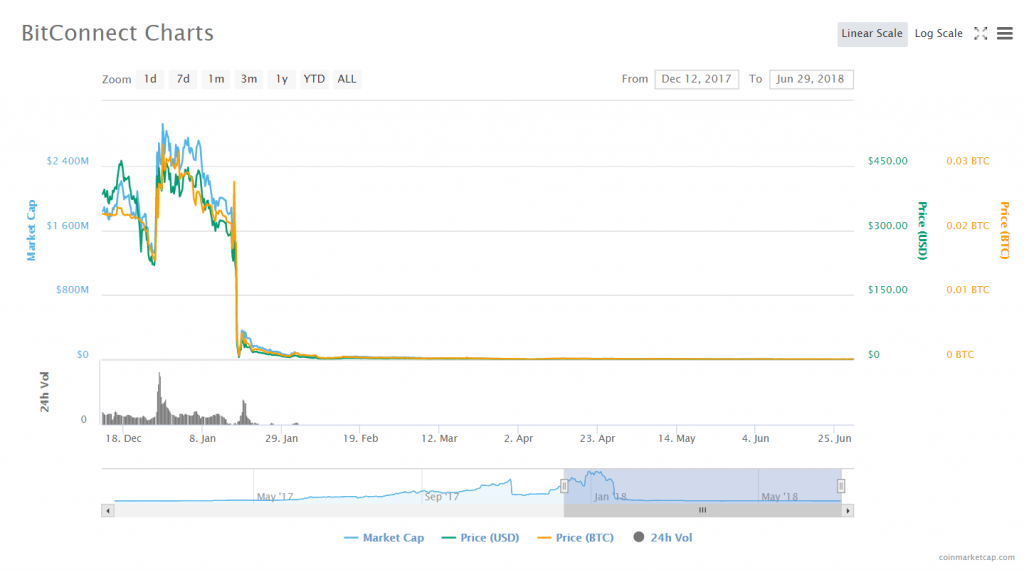Screen dimensions: 1024x570
Task: Edit the To date field
Action: tap(810, 79)
